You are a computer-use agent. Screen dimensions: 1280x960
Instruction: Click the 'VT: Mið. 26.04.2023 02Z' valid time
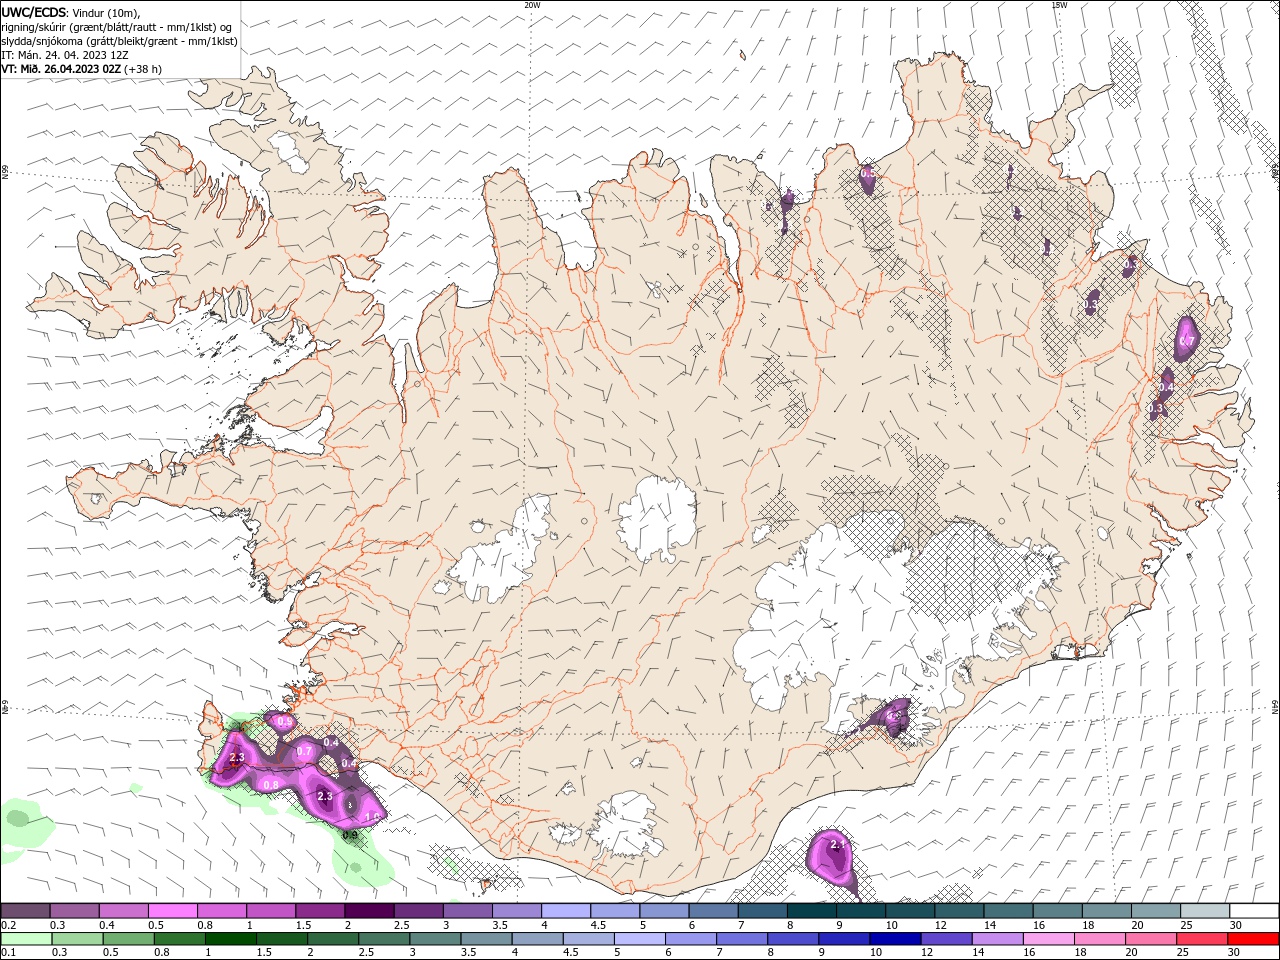click(x=61, y=69)
